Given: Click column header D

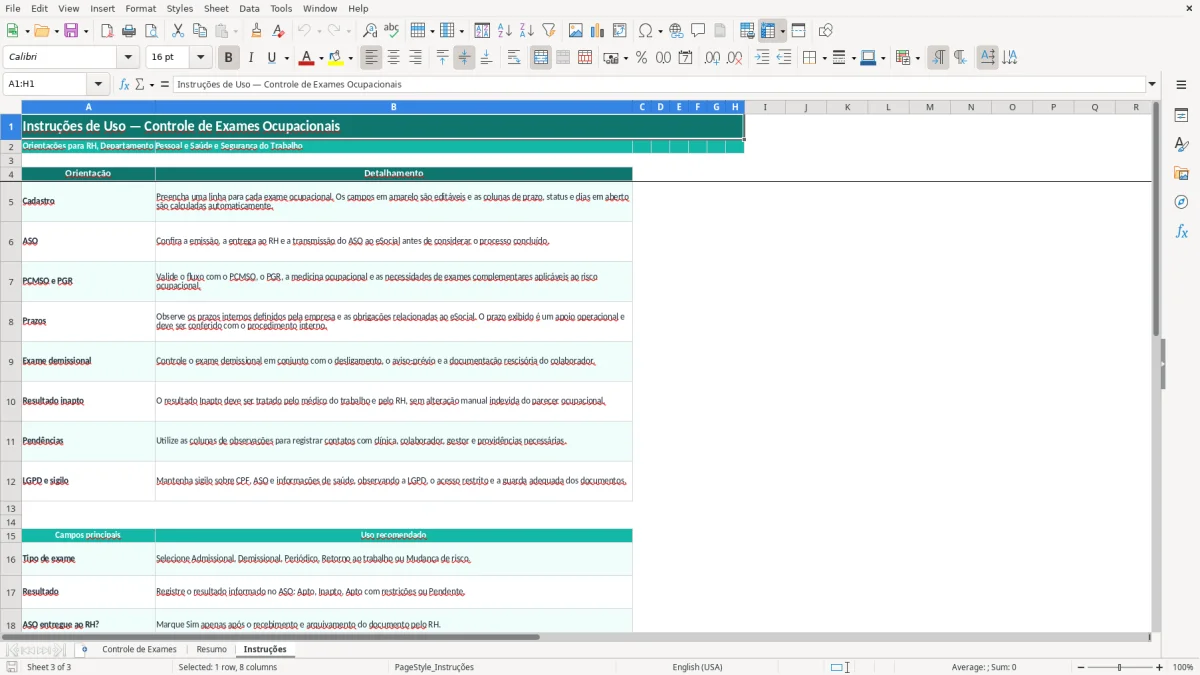Looking at the screenshot, I should tap(661, 107).
